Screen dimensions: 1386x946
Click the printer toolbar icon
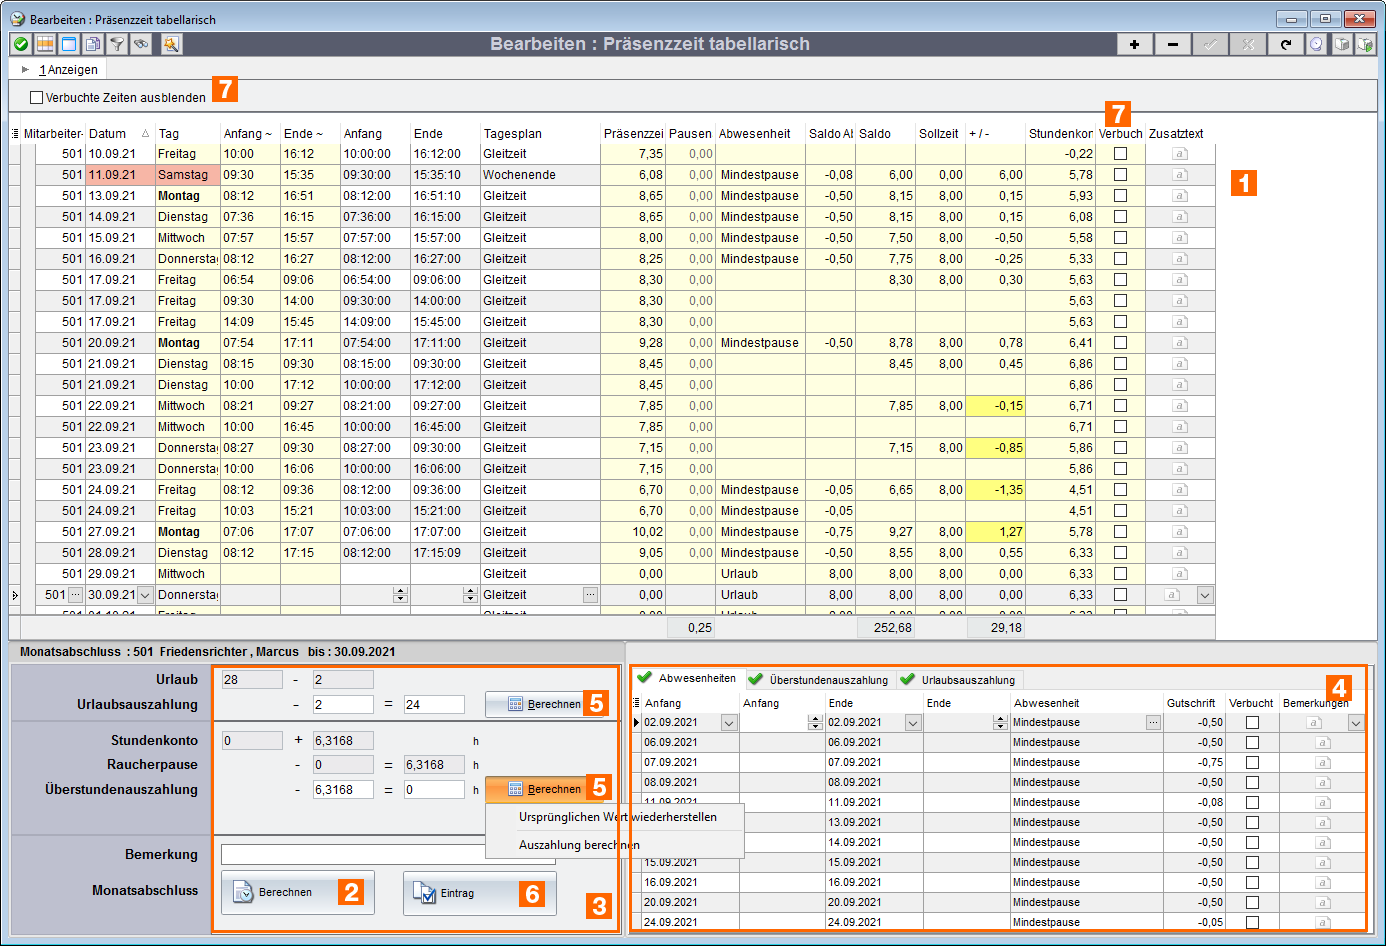(1342, 44)
